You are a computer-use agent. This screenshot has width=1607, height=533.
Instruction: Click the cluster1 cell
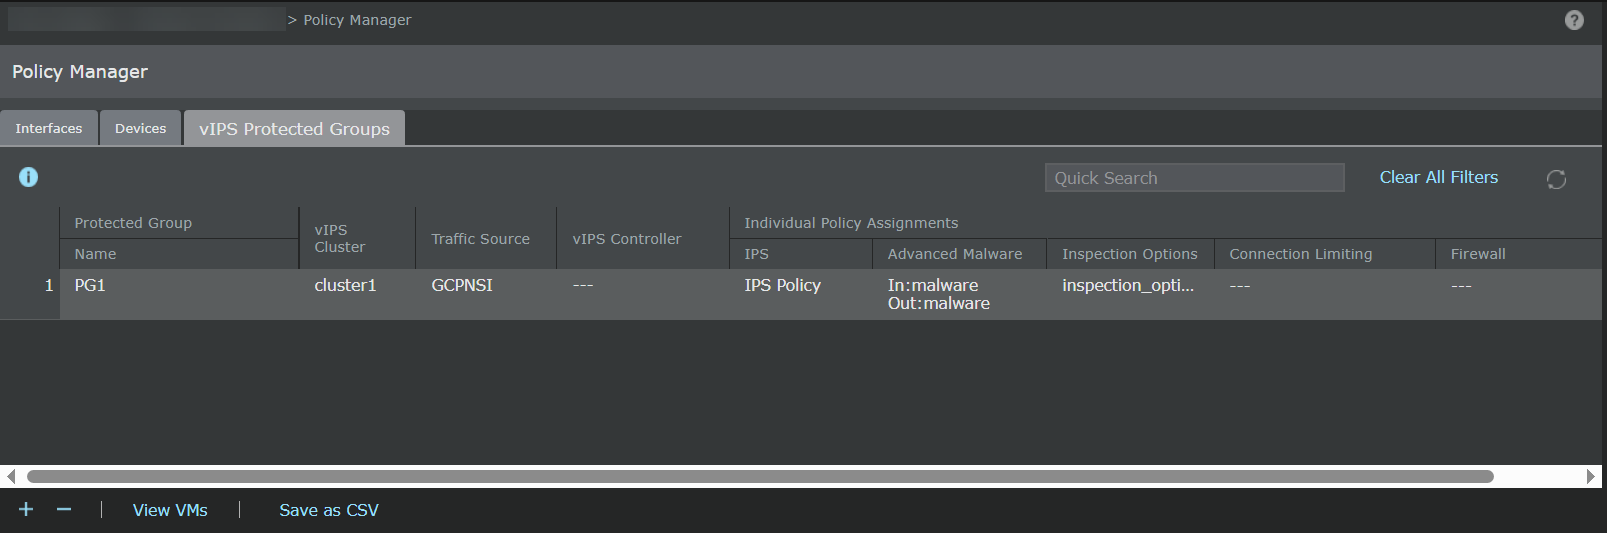(357, 294)
